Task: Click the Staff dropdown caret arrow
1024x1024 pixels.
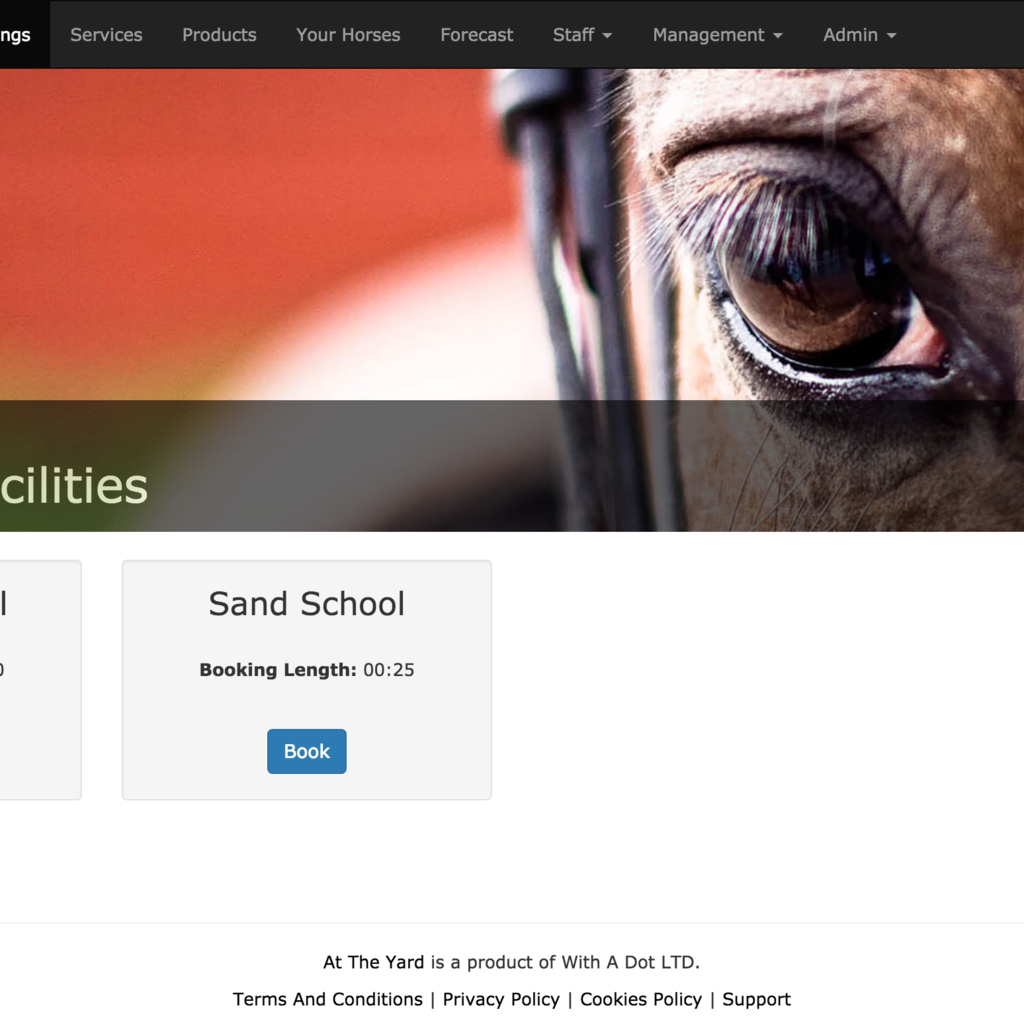Action: (x=607, y=36)
